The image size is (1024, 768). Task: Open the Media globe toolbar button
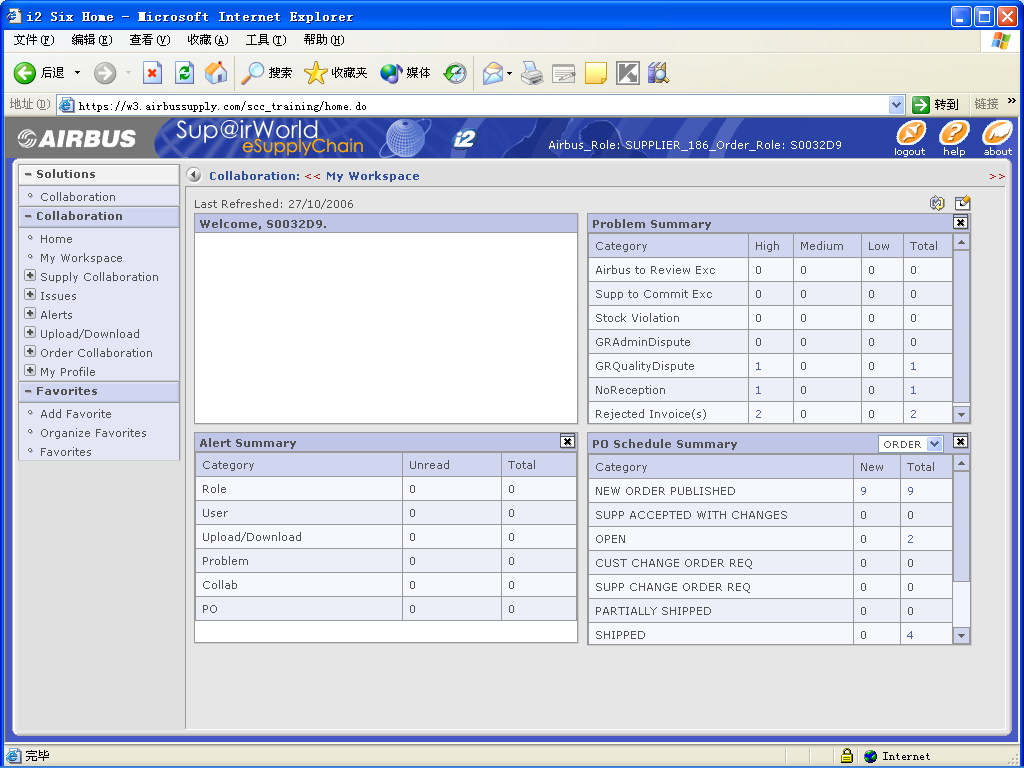(x=405, y=73)
